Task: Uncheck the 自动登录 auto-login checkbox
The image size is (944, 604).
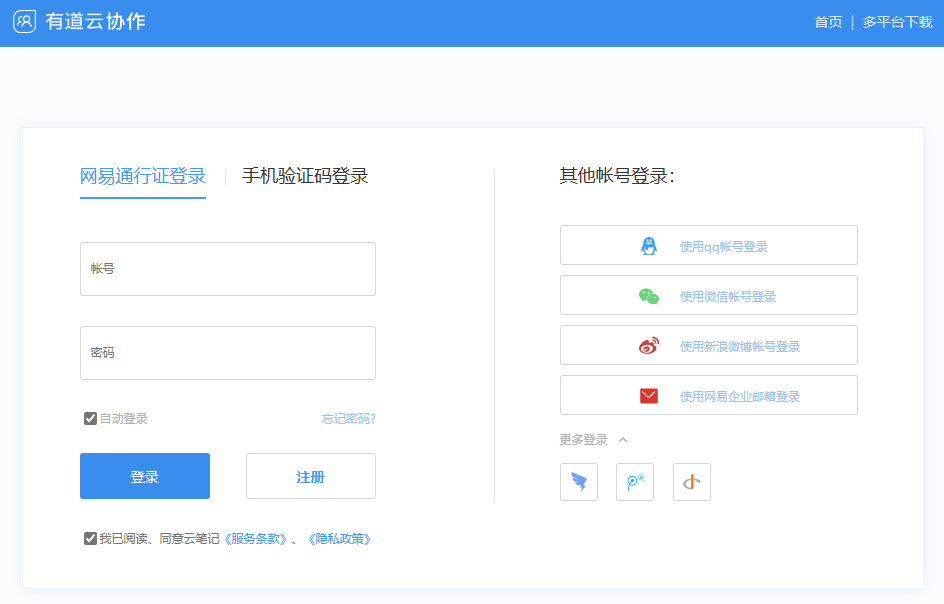Action: [x=89, y=418]
